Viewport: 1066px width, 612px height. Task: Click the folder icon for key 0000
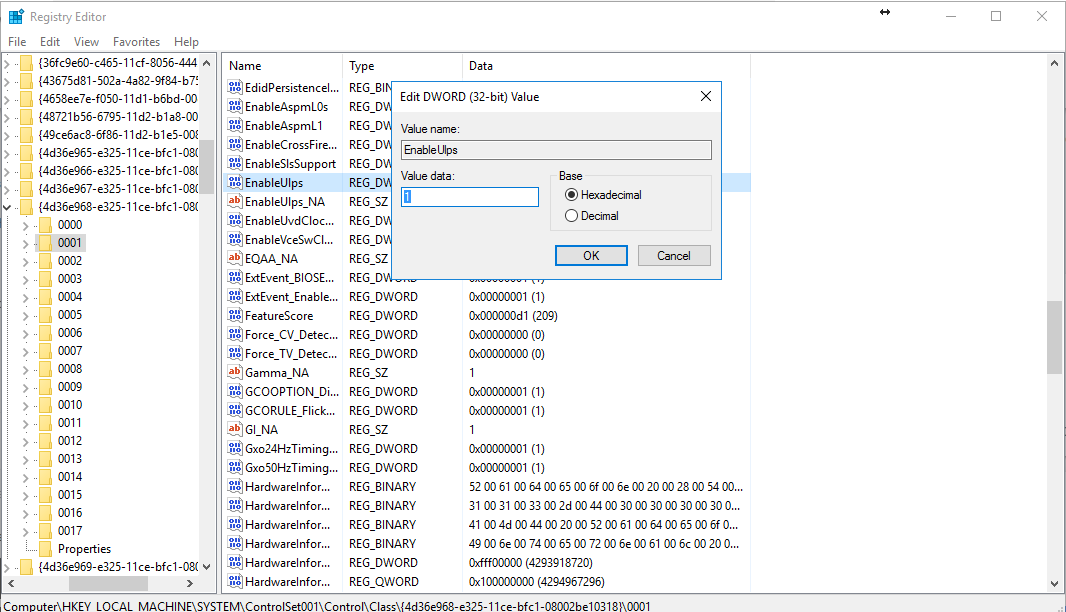[x=46, y=225]
